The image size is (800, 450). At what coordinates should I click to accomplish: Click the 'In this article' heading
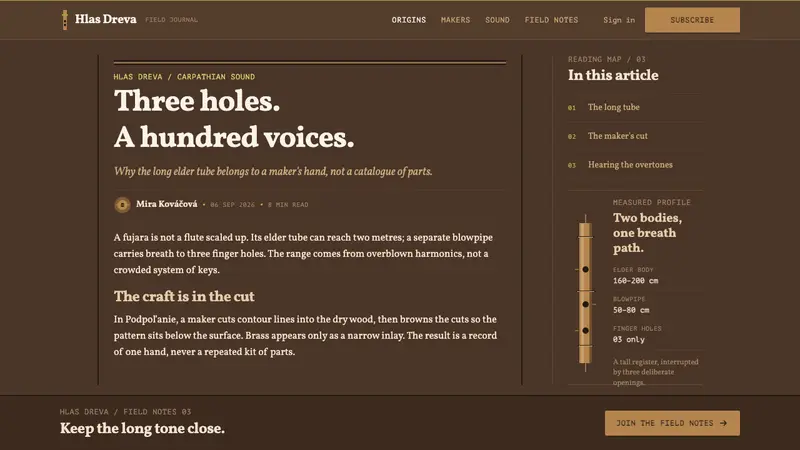(x=613, y=75)
